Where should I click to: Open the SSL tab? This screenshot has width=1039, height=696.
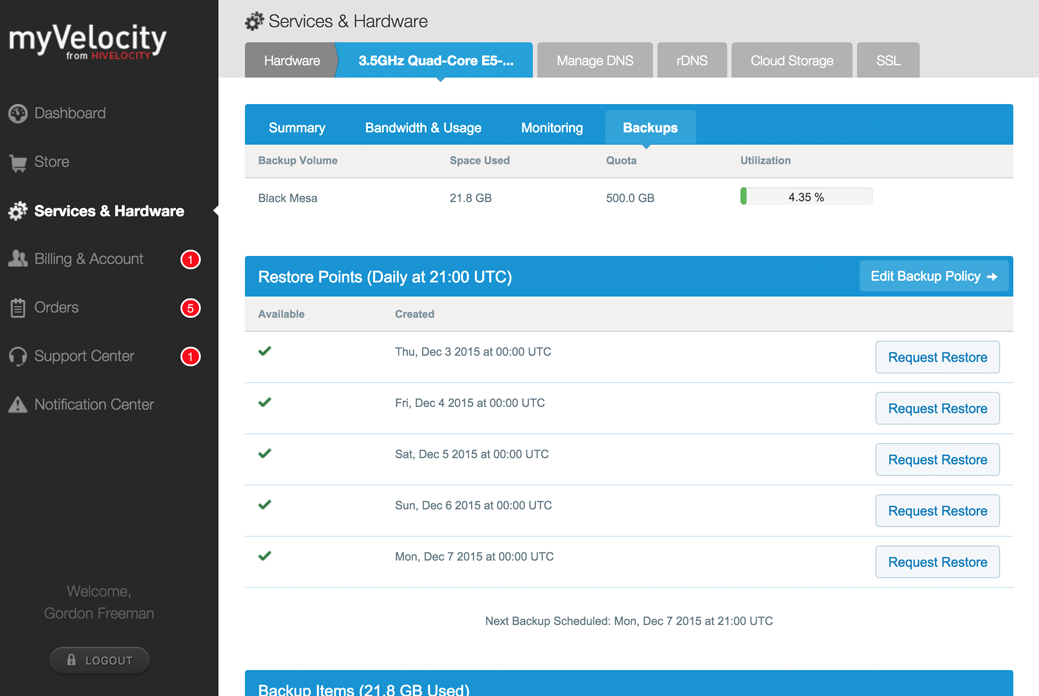coord(888,60)
